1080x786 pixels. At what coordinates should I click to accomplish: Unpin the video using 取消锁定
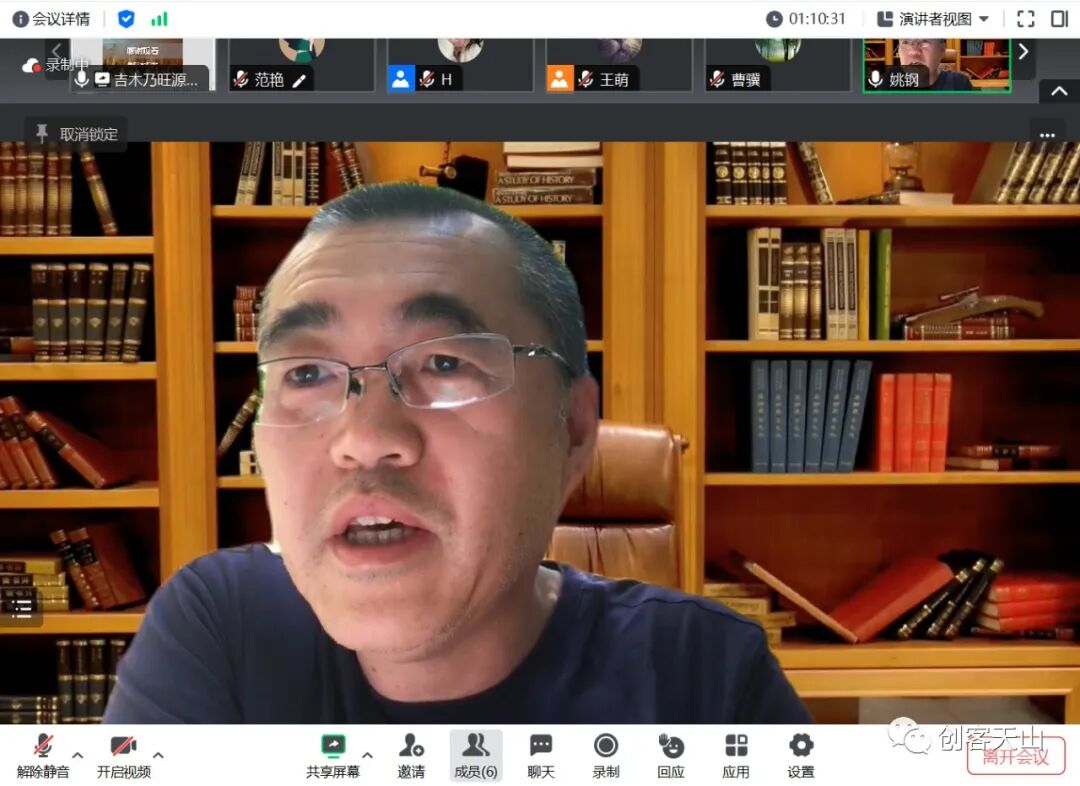[x=75, y=132]
